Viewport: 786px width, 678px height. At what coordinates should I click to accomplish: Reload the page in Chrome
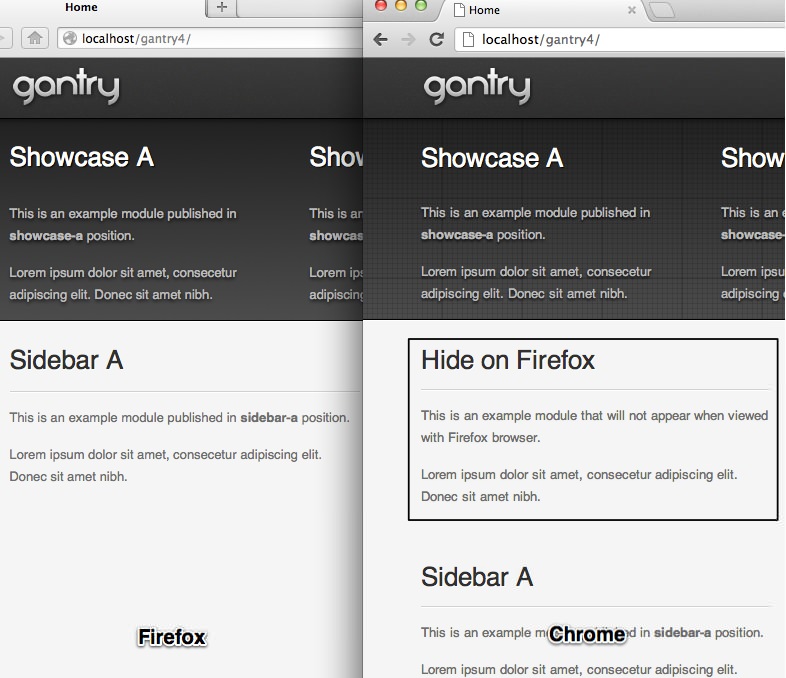(x=436, y=40)
